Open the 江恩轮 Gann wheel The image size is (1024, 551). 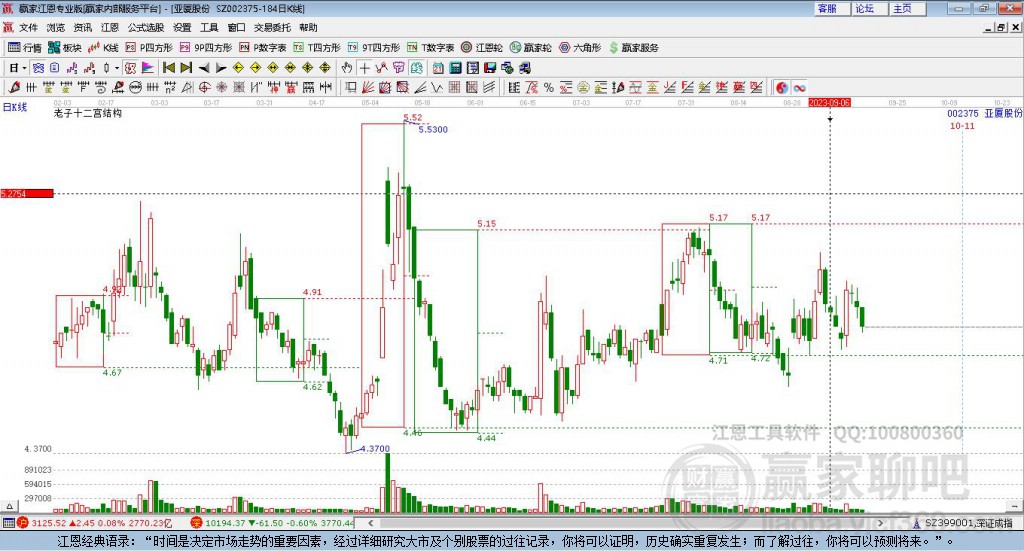(482, 48)
